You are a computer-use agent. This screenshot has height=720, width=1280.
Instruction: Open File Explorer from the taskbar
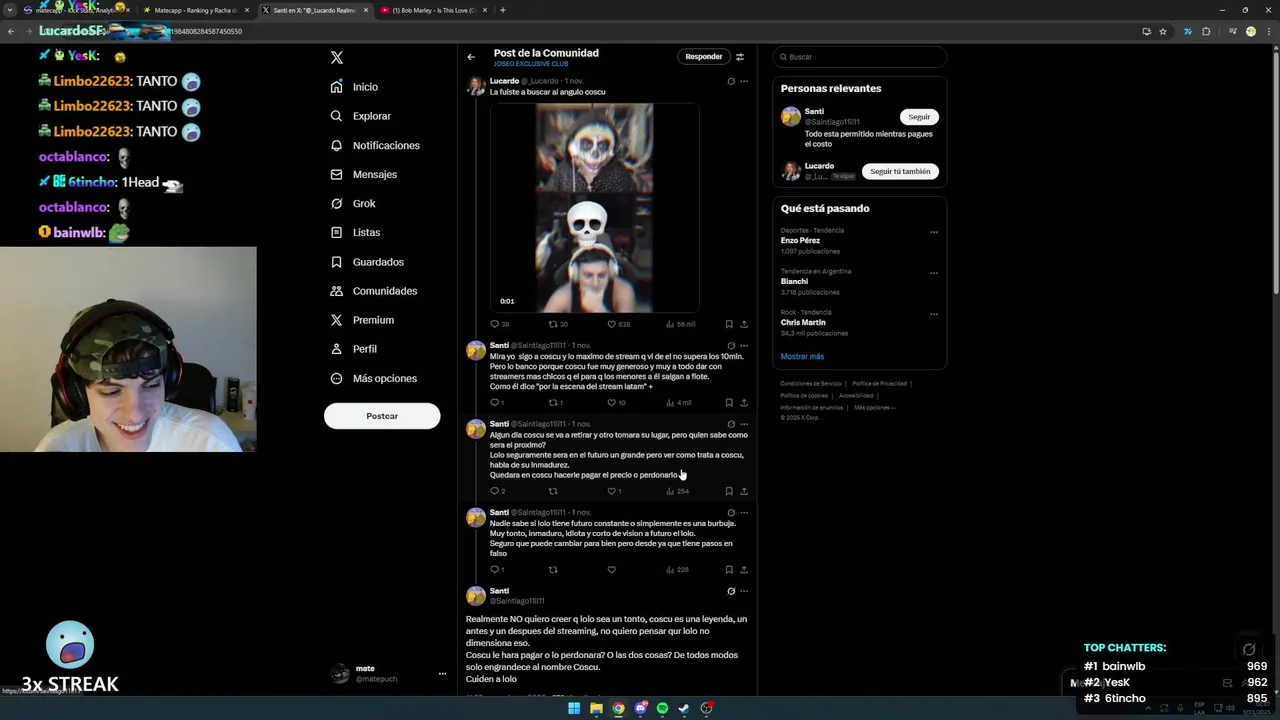point(596,708)
